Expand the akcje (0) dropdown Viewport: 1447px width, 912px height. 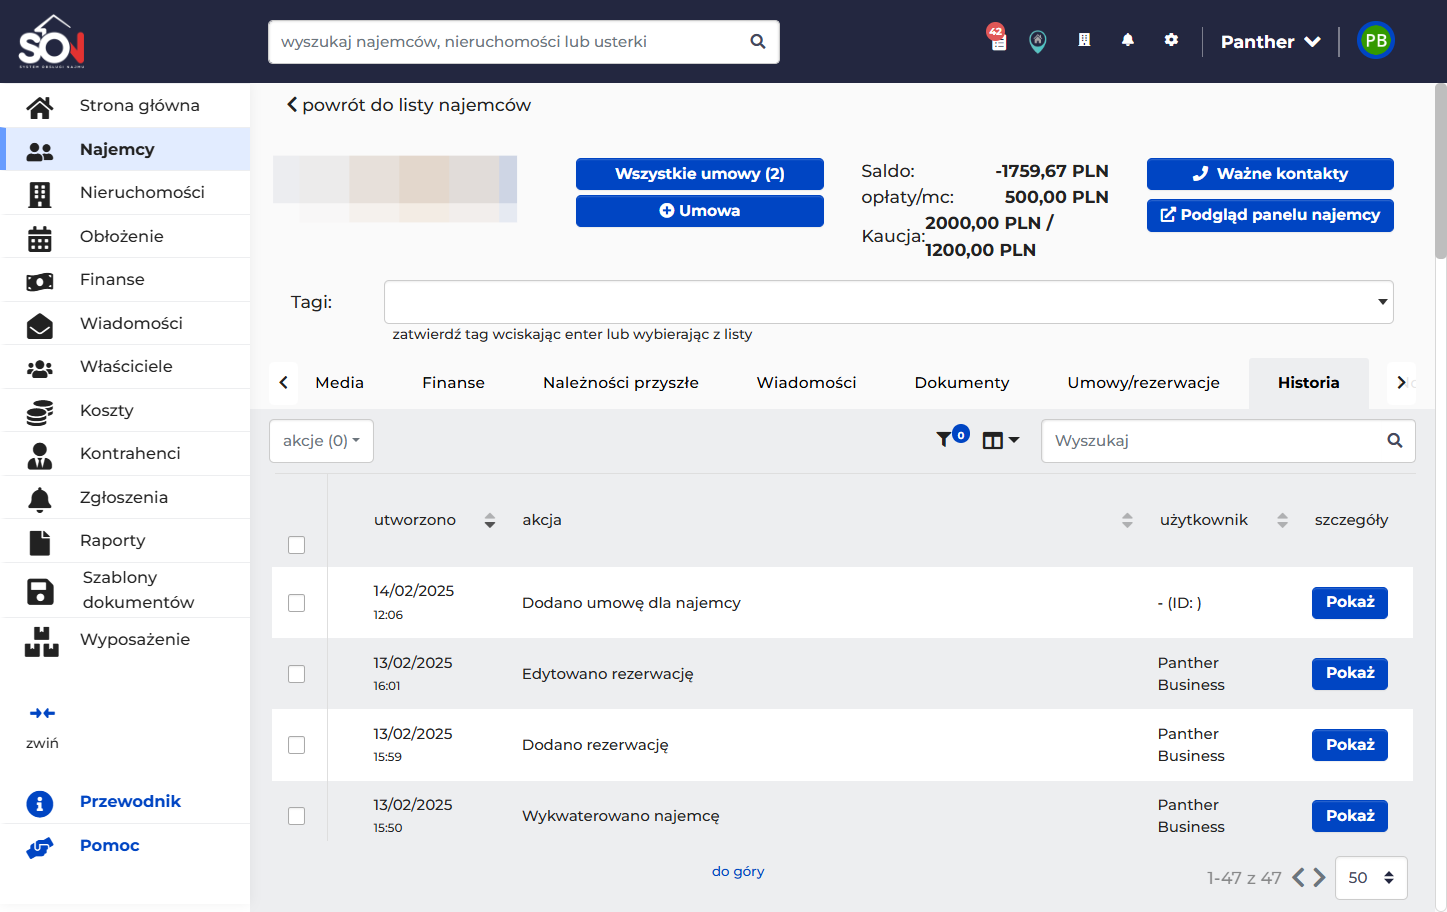(321, 441)
